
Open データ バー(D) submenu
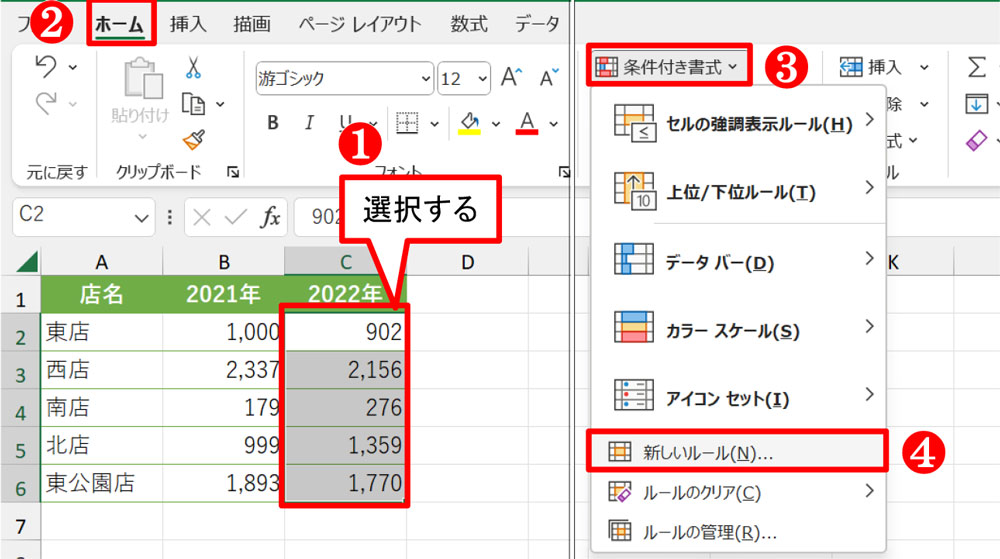pyautogui.click(x=739, y=260)
